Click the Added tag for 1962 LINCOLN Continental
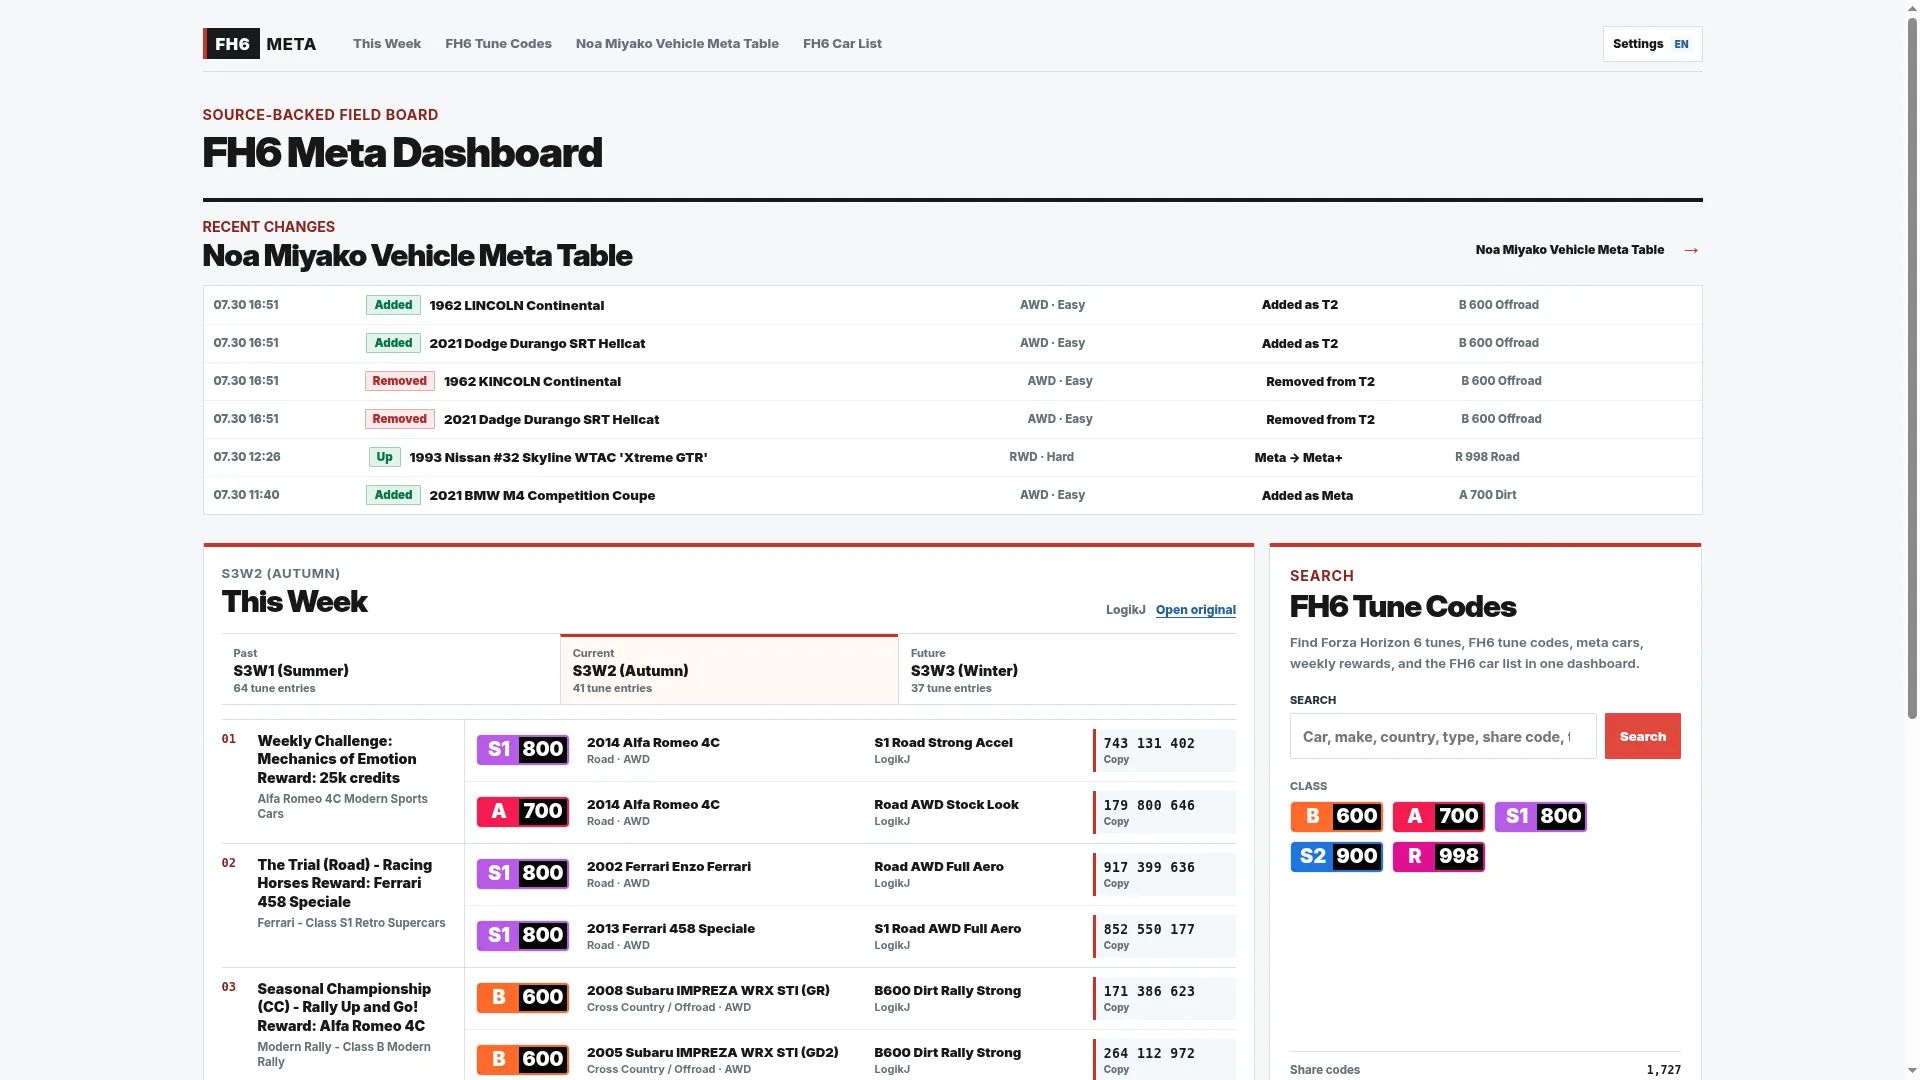This screenshot has width=1920, height=1080. tap(393, 305)
